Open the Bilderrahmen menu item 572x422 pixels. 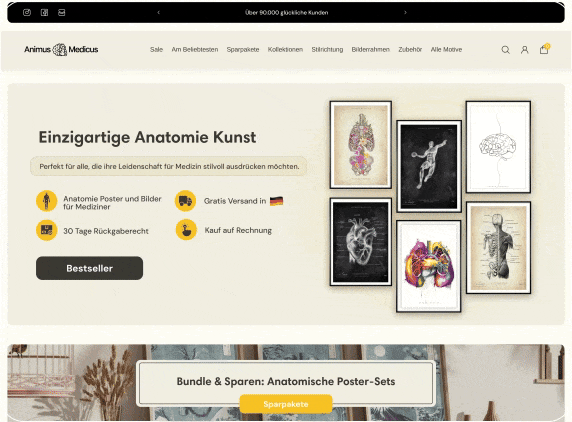(x=371, y=49)
